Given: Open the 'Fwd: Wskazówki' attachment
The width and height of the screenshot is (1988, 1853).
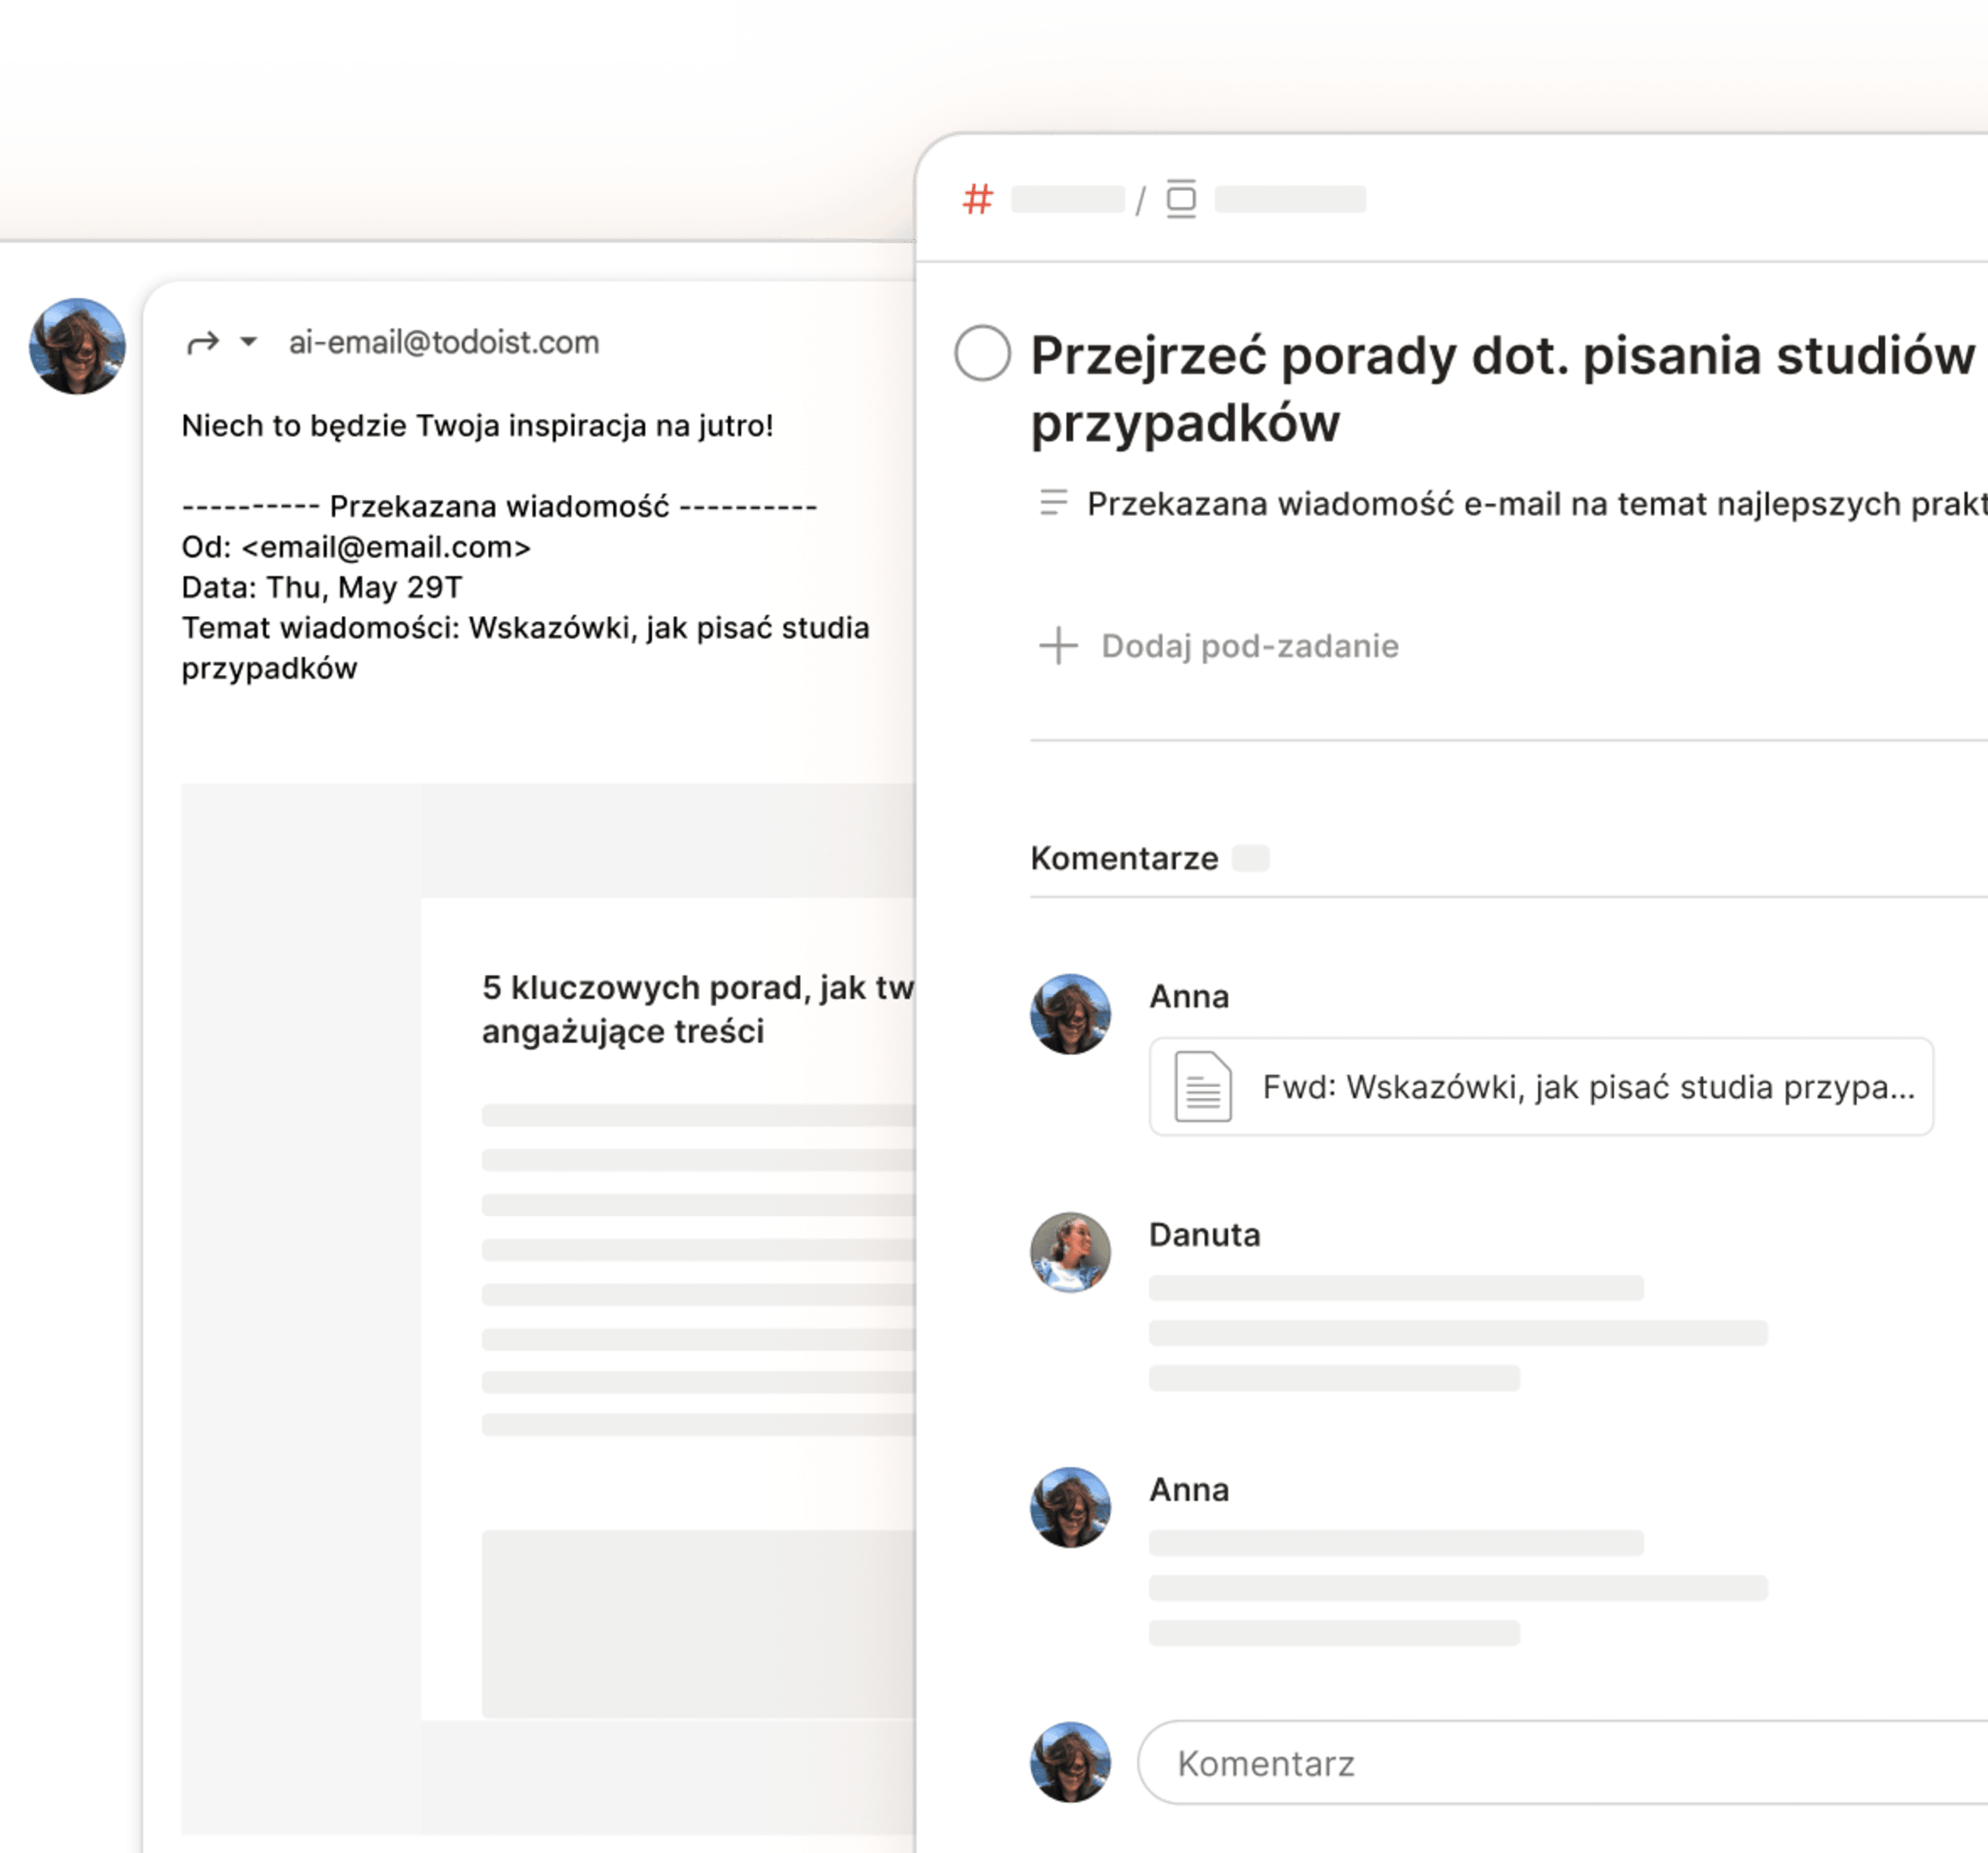Looking at the screenshot, I should click(1587, 1087).
